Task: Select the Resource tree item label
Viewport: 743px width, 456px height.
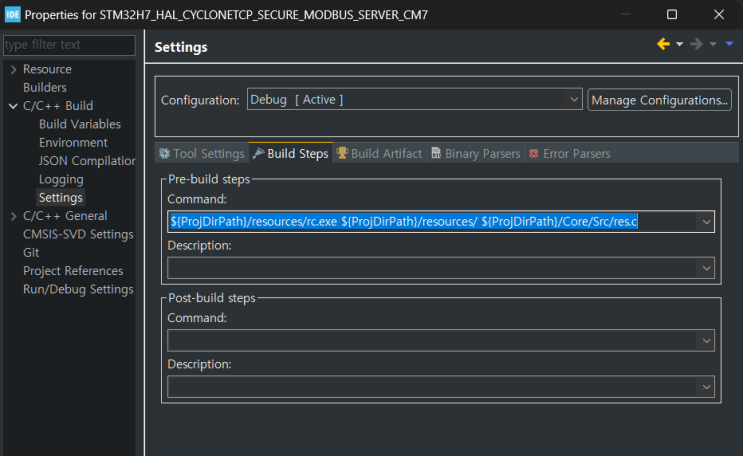Action: pos(47,69)
